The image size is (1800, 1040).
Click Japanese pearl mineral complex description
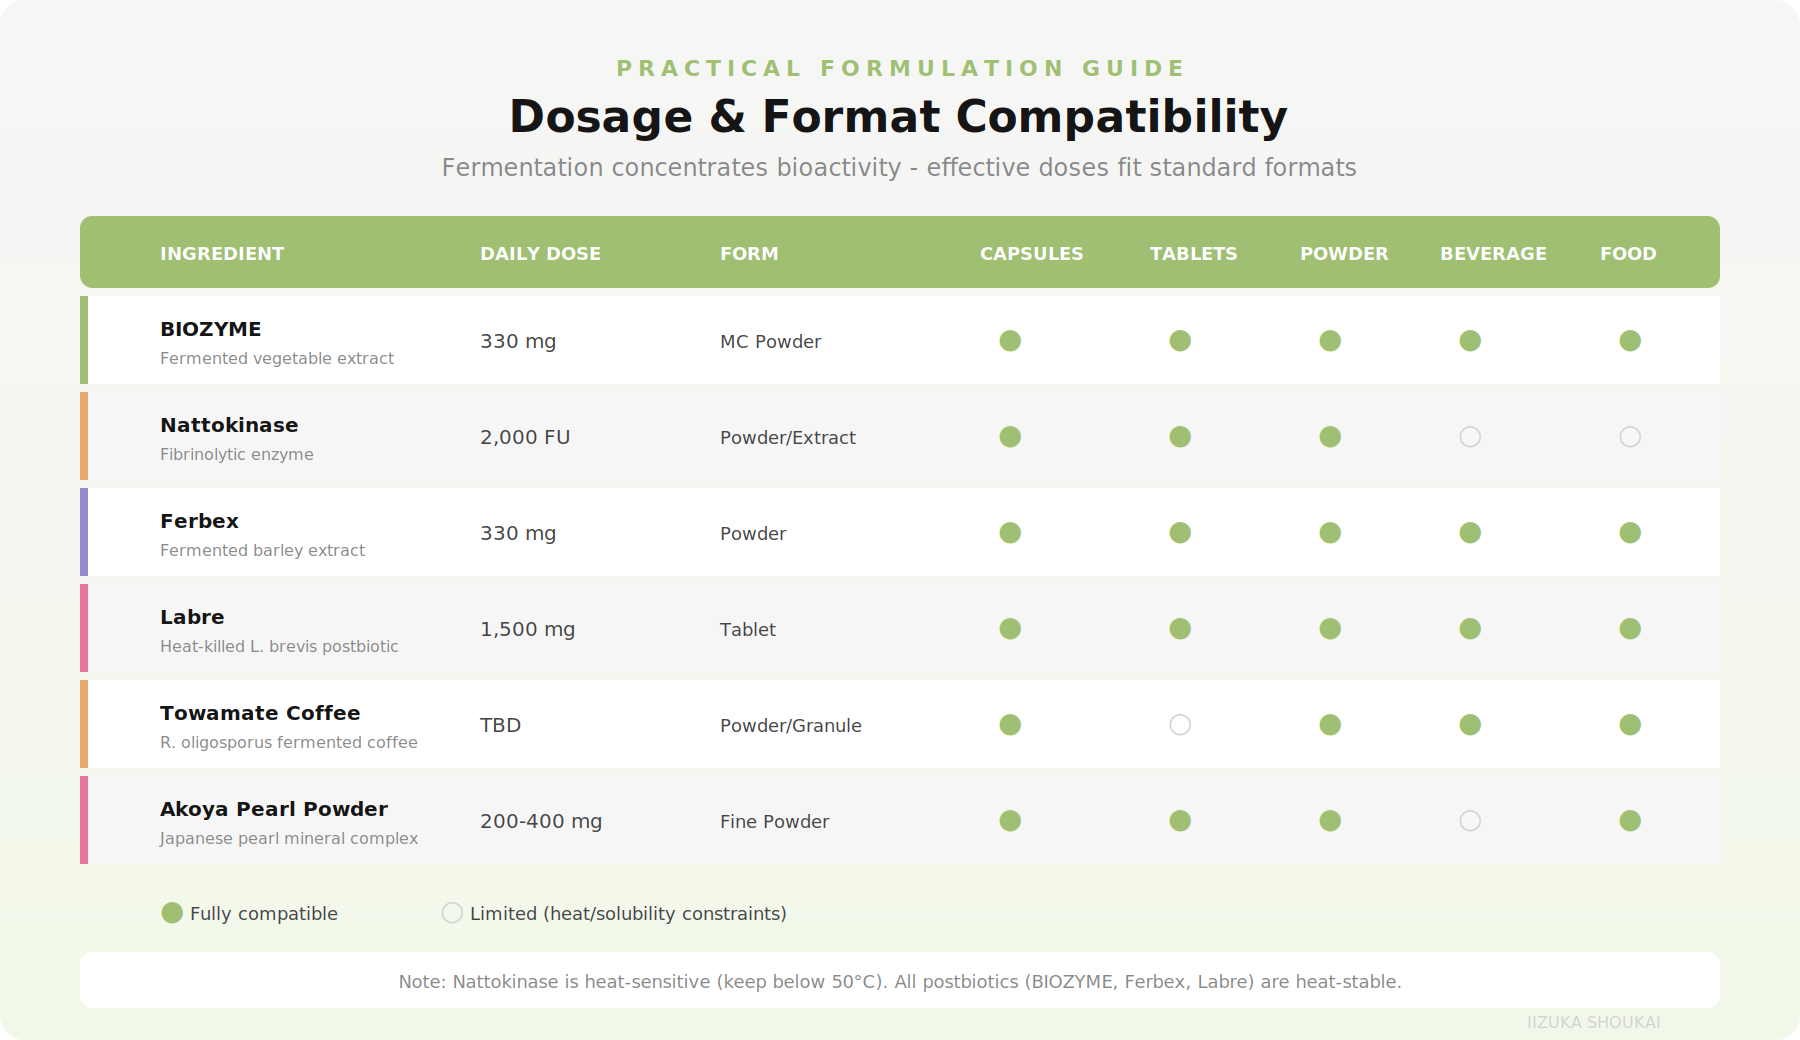point(289,838)
